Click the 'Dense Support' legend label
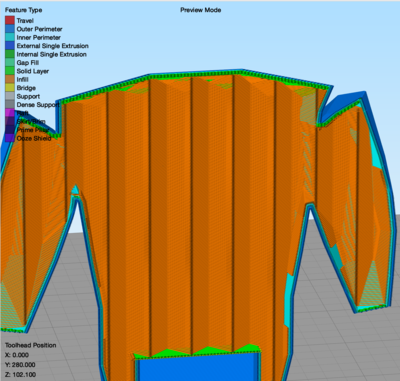The image size is (400, 381). coord(38,105)
